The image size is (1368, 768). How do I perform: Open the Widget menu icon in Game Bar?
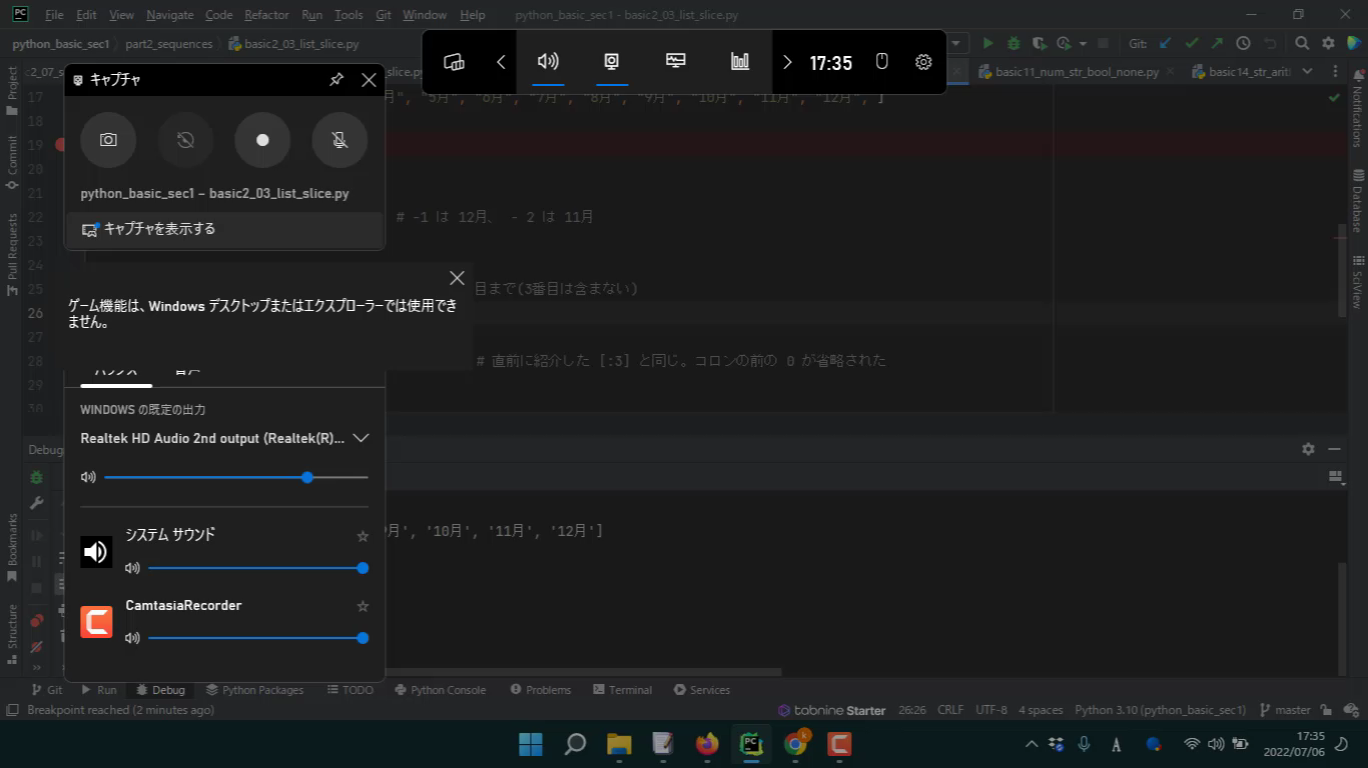(x=454, y=61)
